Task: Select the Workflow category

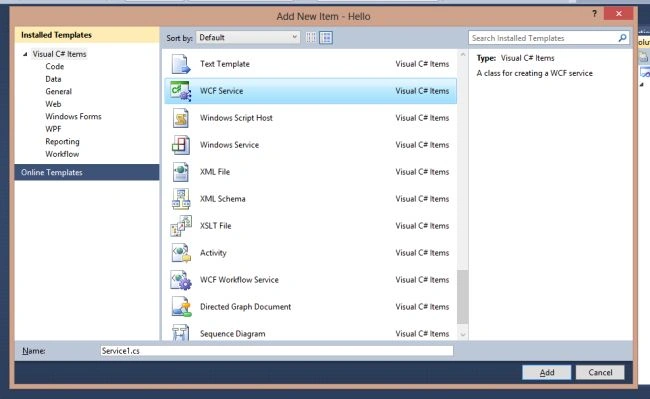Action: pyautogui.click(x=62, y=154)
